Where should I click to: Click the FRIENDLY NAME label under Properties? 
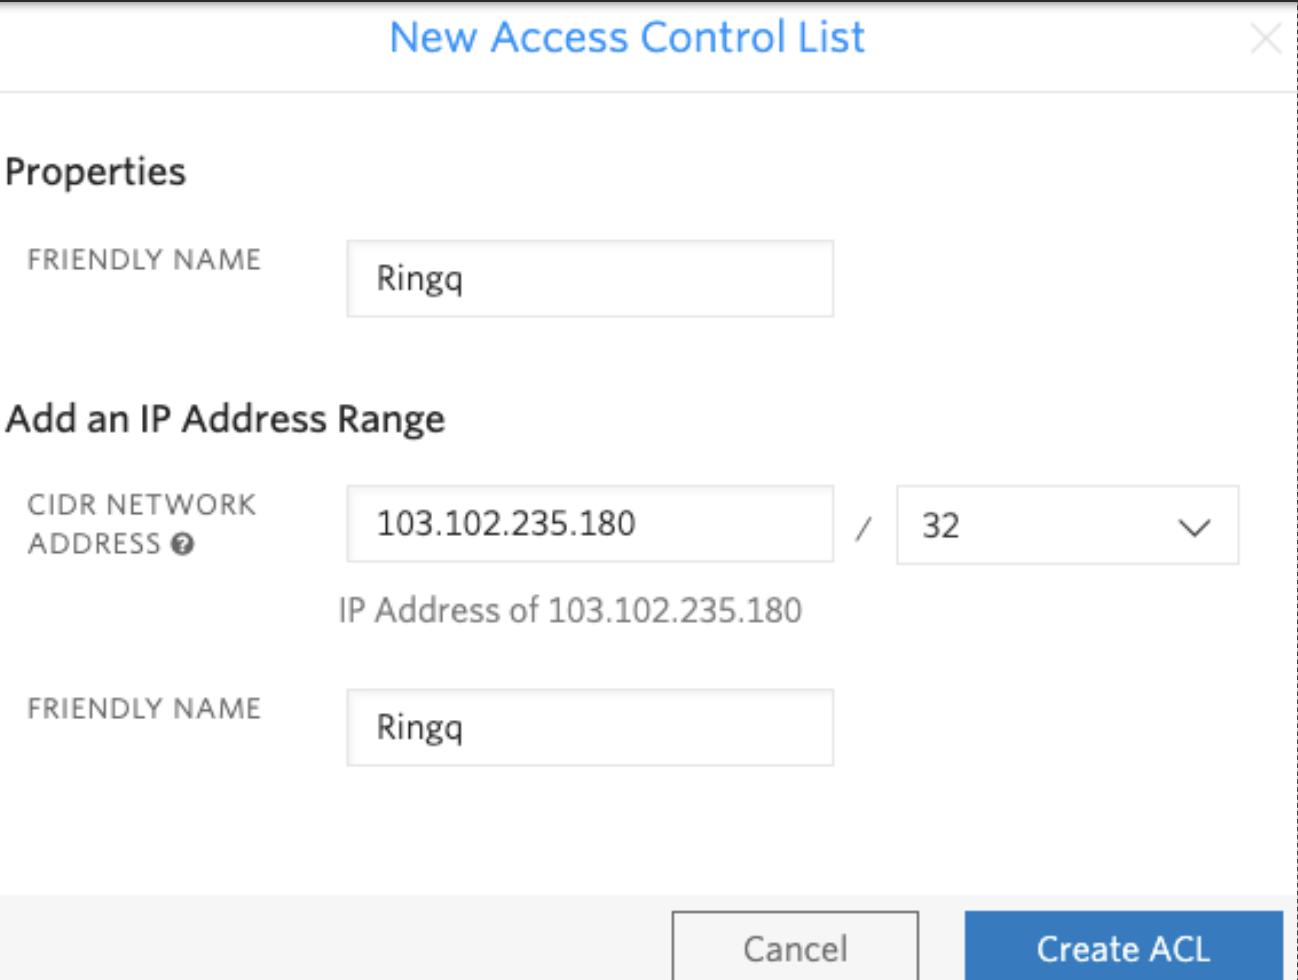[x=144, y=260]
